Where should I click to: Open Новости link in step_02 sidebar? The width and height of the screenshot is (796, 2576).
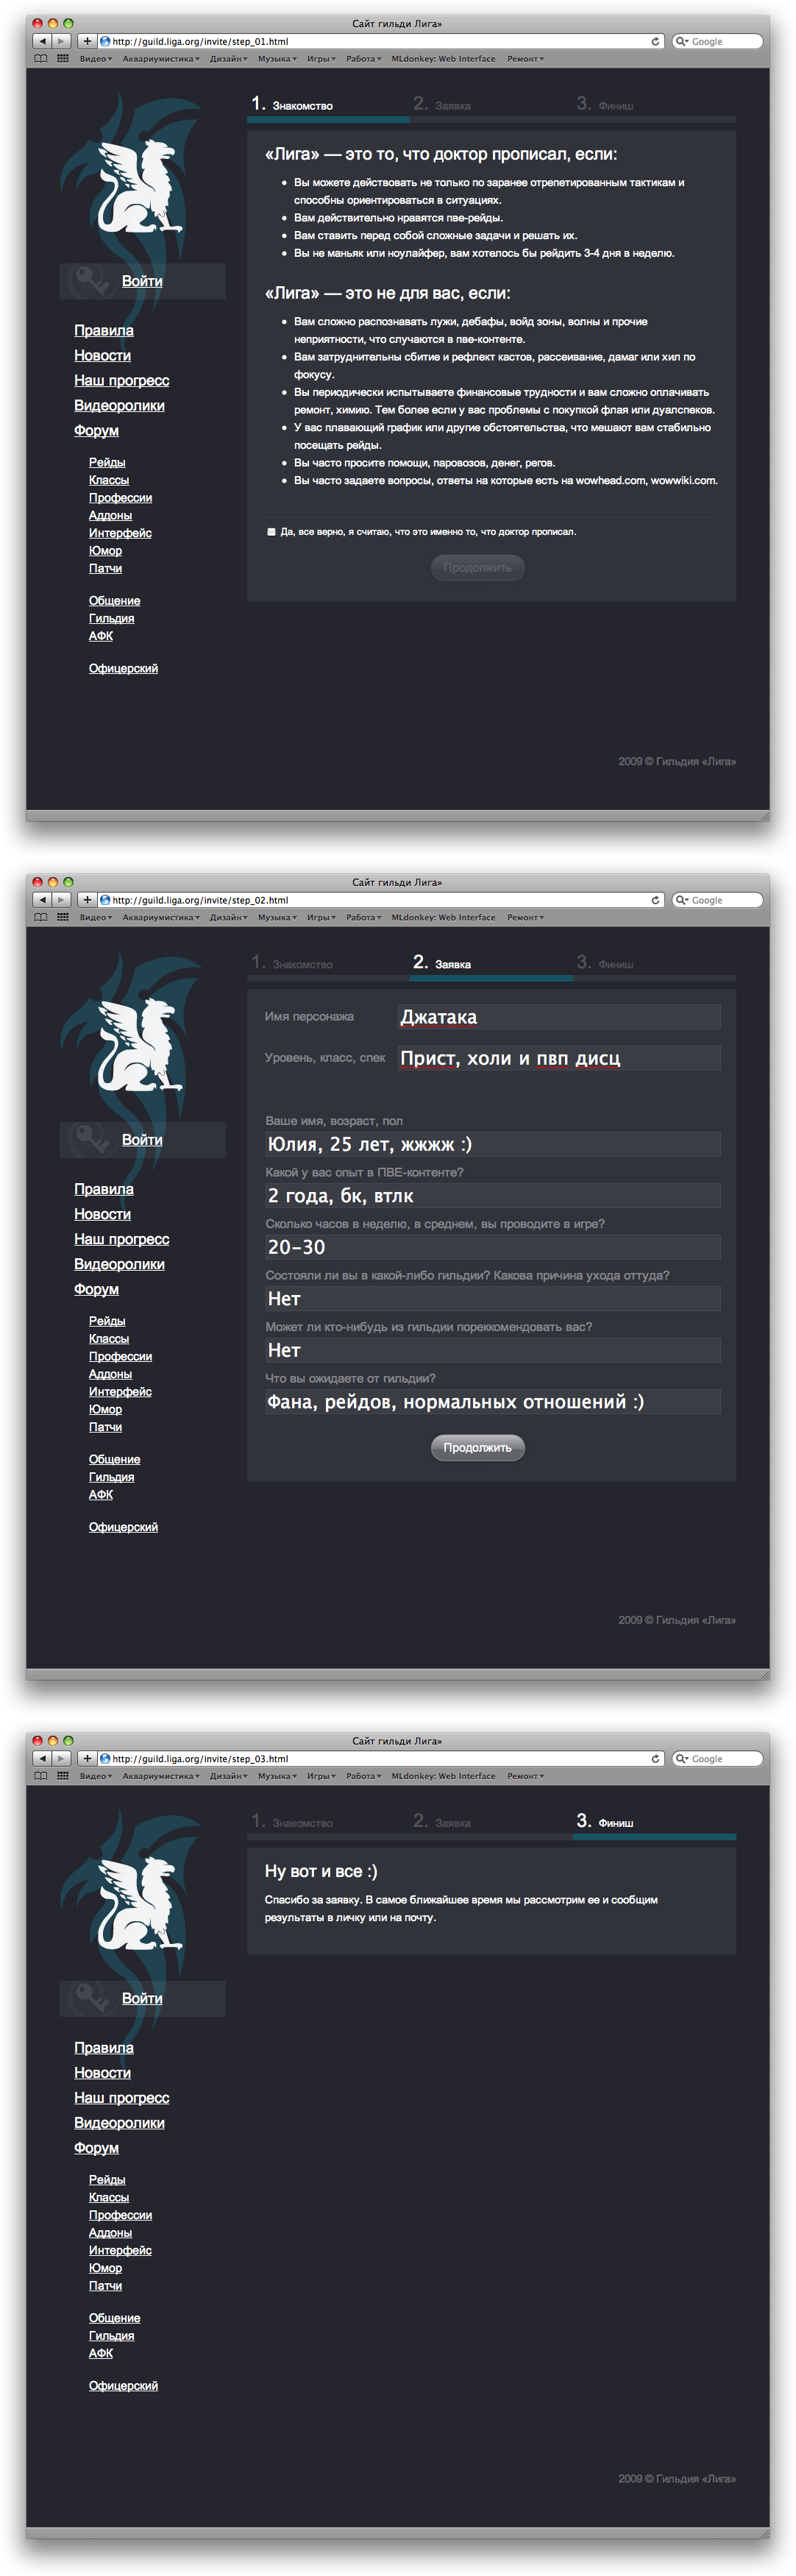pyautogui.click(x=102, y=1214)
